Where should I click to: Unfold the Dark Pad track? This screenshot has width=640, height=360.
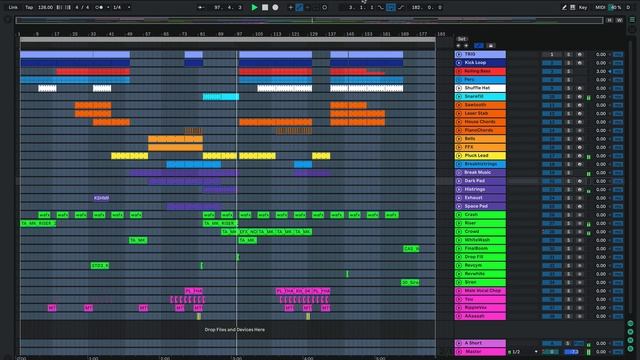pos(459,181)
